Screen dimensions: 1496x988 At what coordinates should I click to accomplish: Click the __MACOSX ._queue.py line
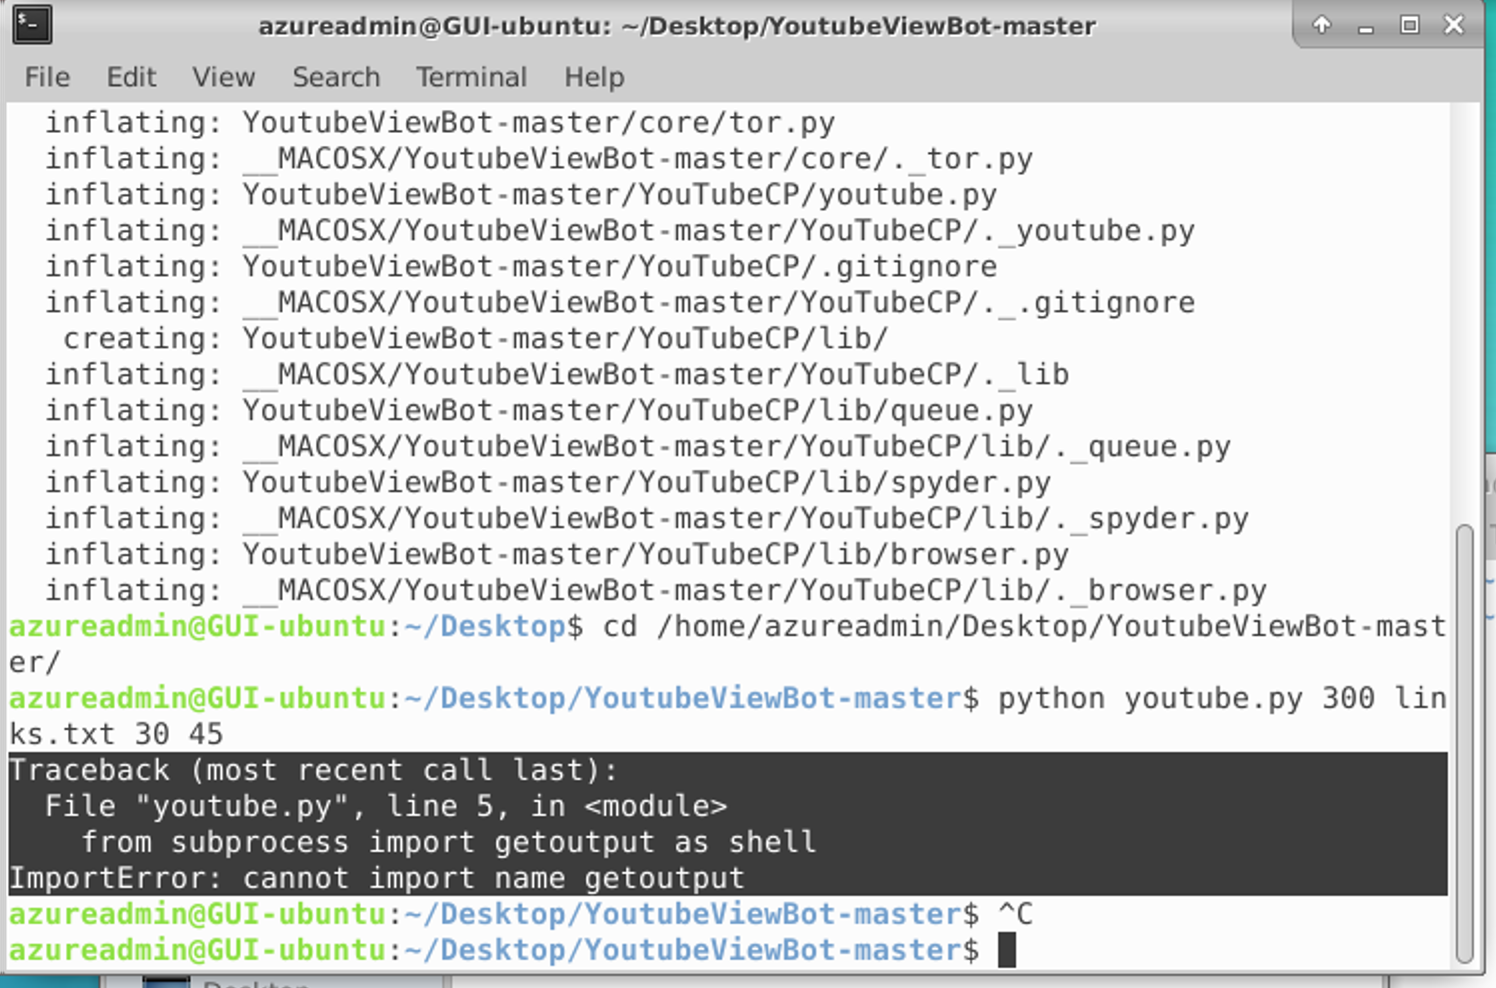click(x=638, y=446)
